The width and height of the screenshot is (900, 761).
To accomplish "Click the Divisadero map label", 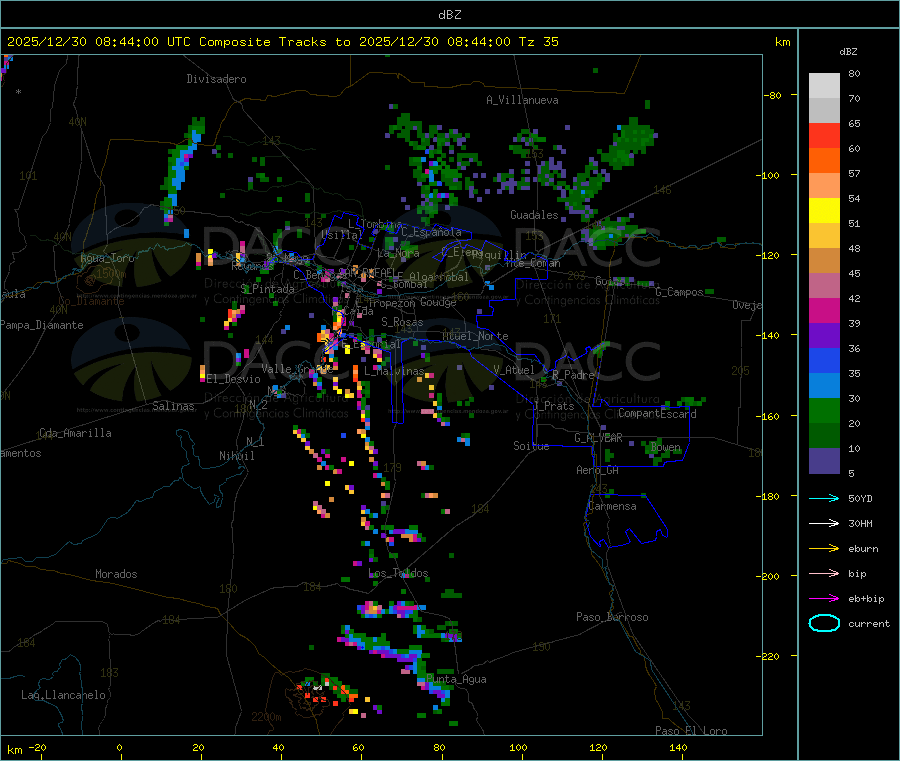I will [216, 79].
